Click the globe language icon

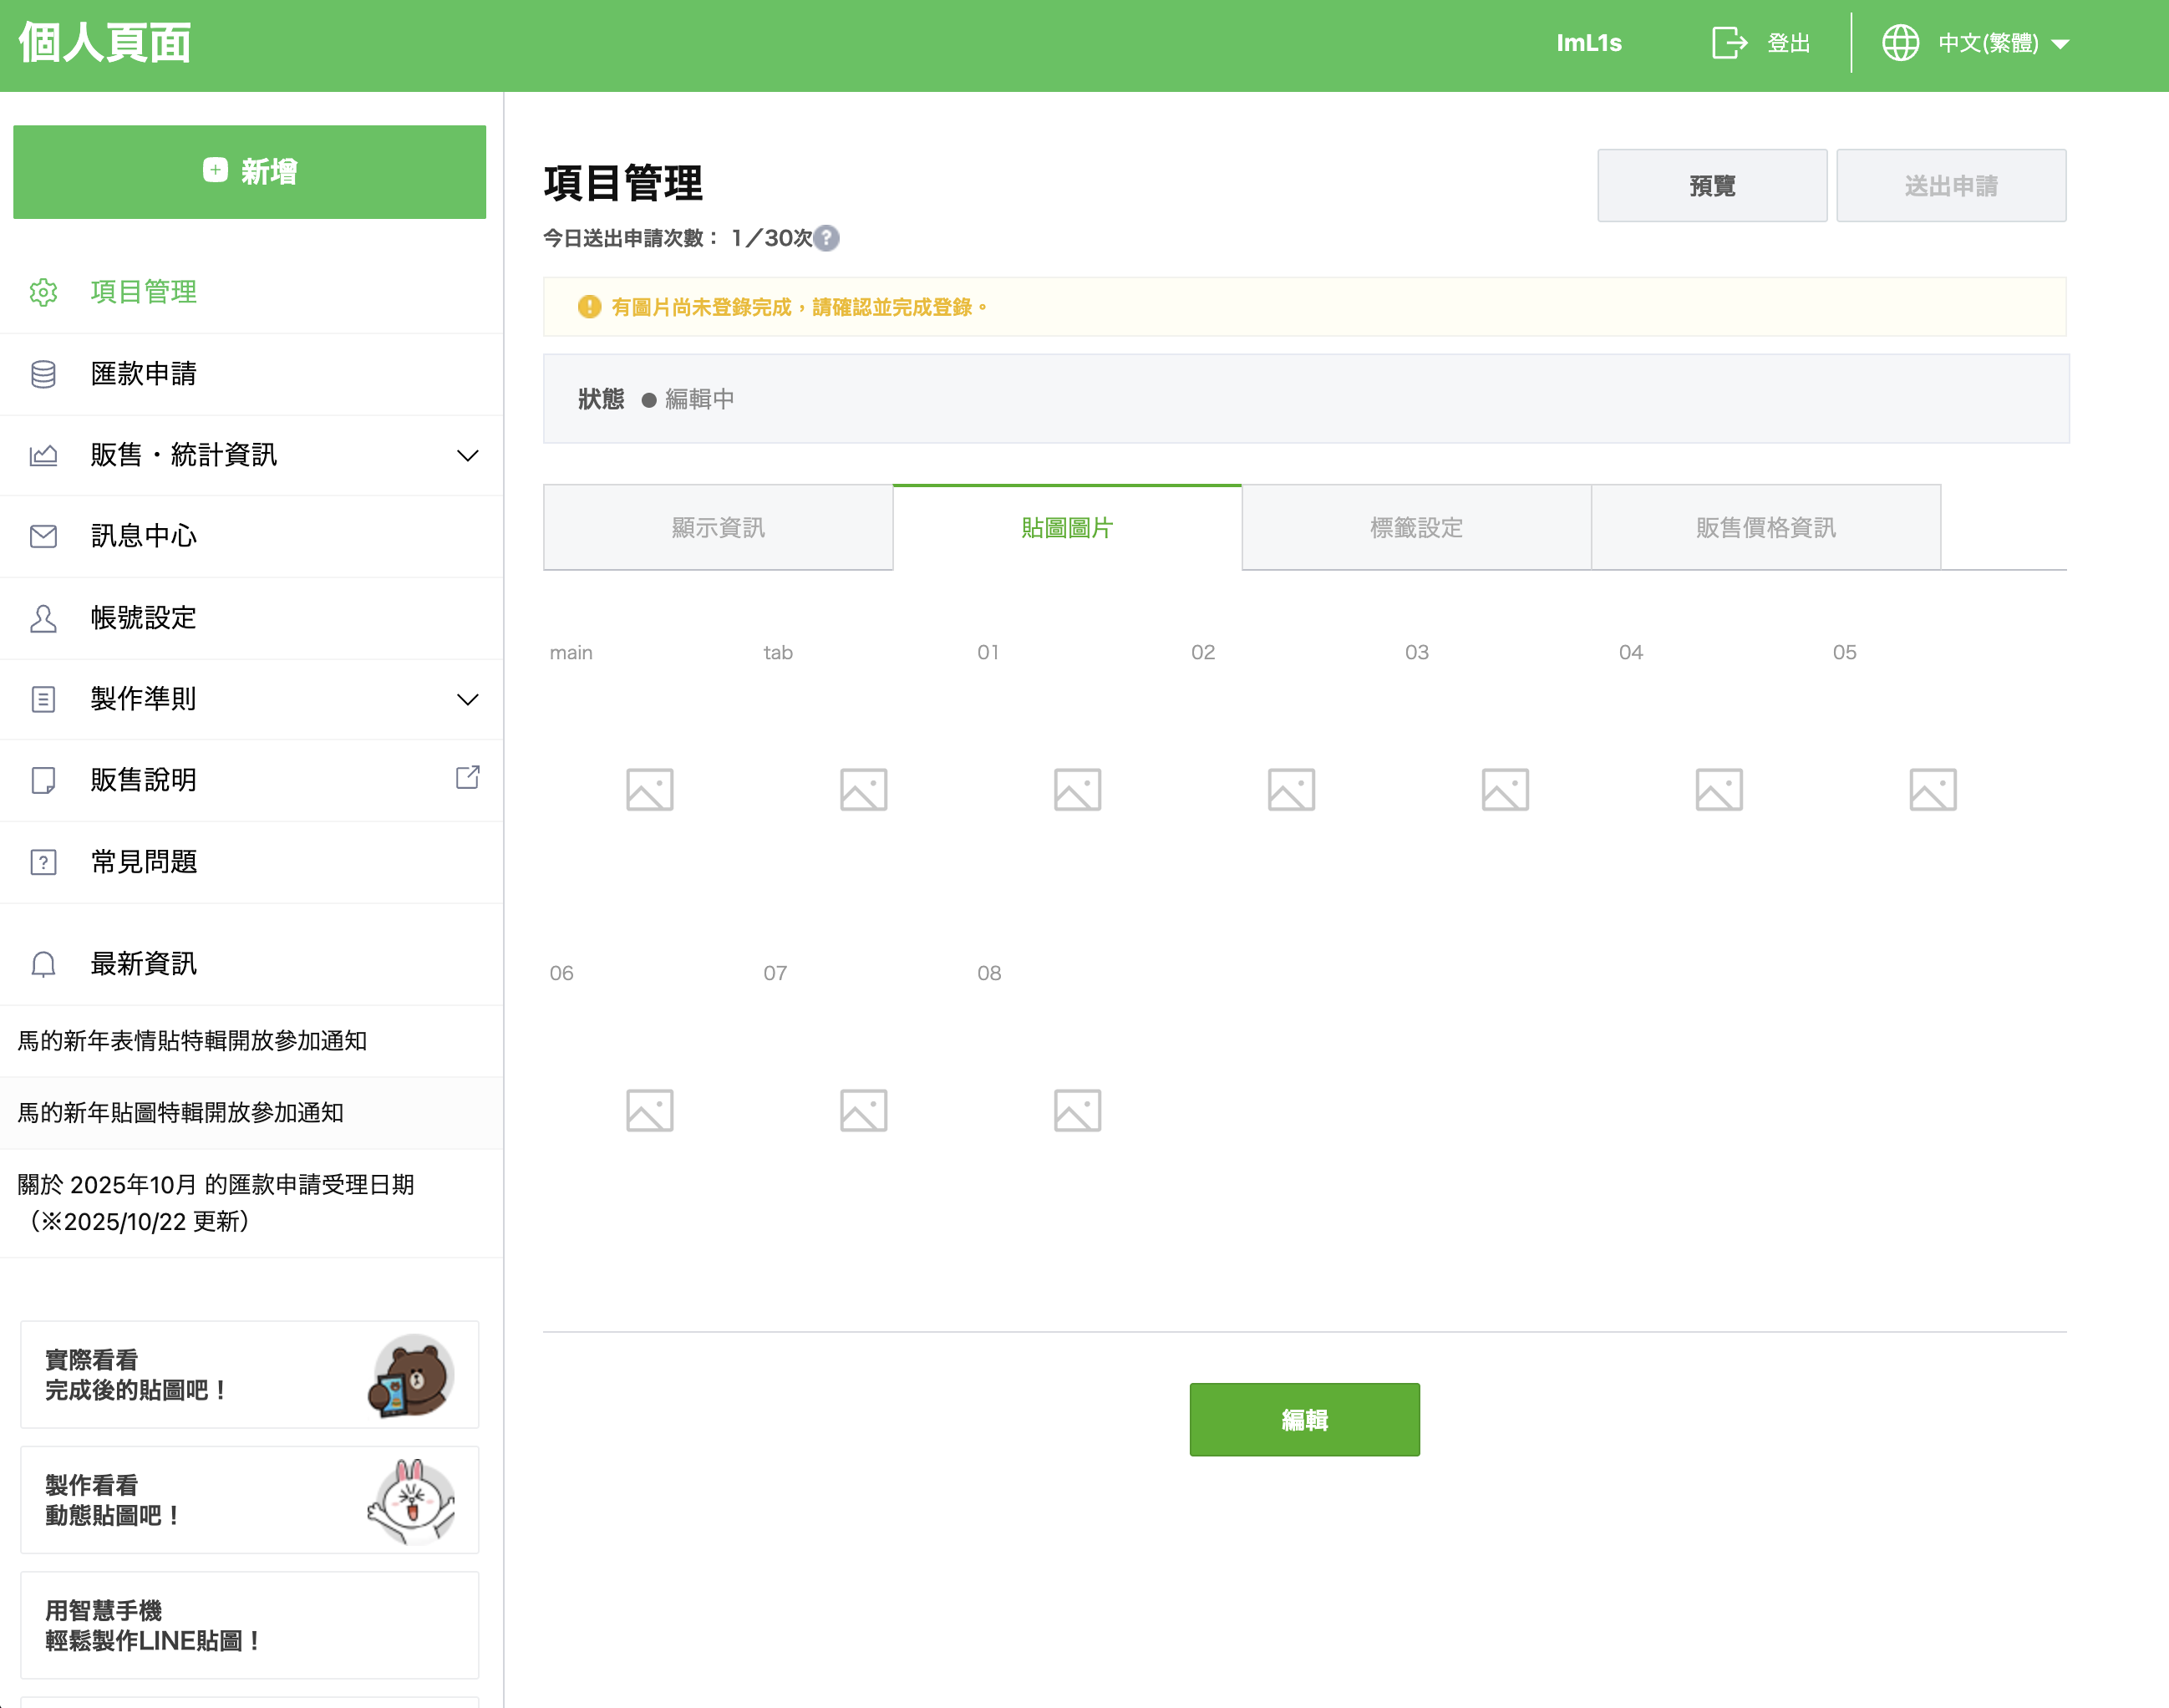(x=1901, y=42)
